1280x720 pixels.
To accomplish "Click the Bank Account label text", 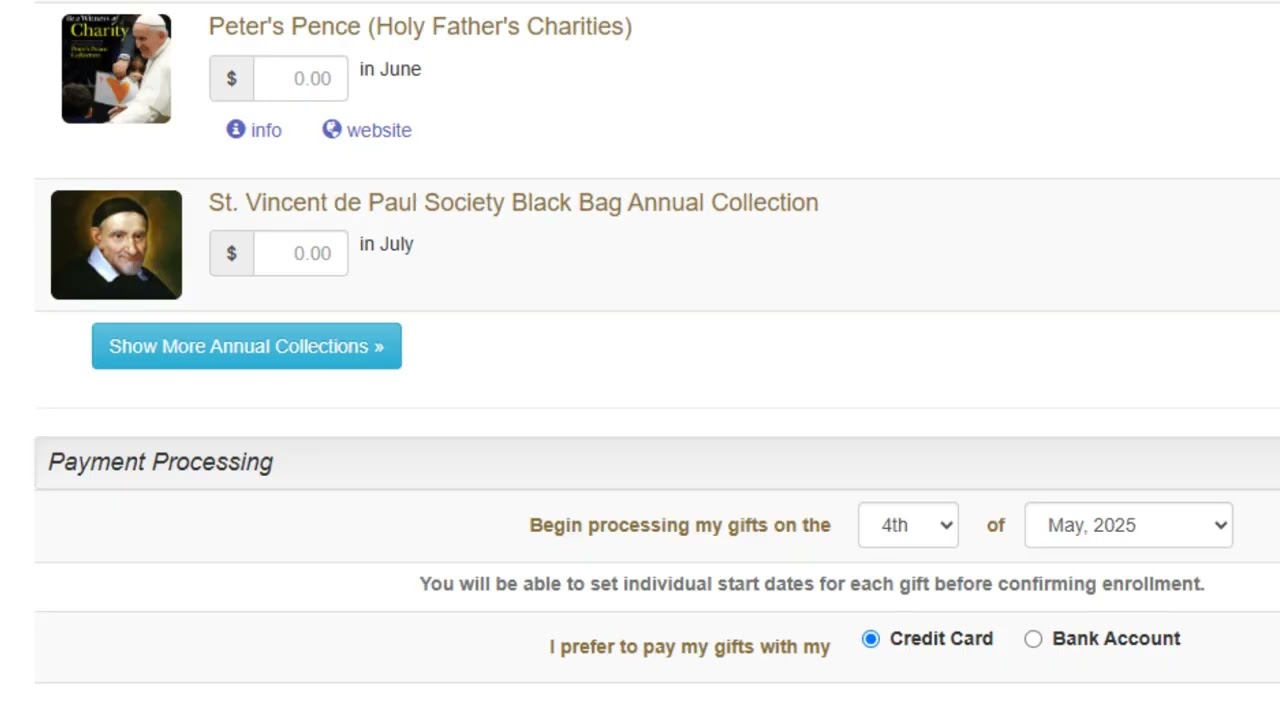I will point(1116,639).
